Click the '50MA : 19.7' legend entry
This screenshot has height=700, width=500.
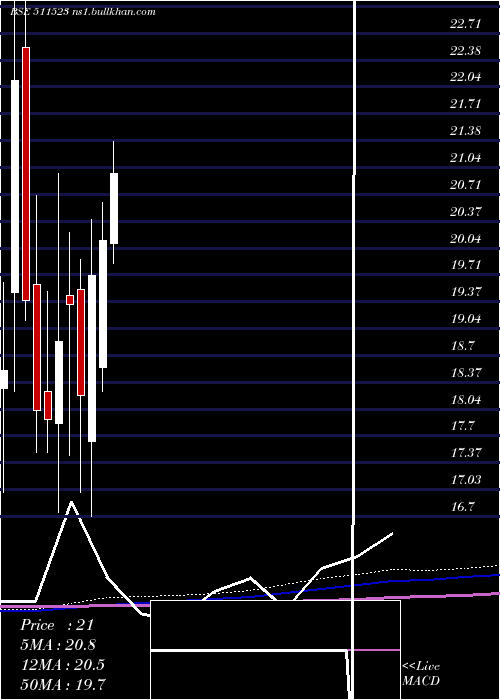pos(63,684)
